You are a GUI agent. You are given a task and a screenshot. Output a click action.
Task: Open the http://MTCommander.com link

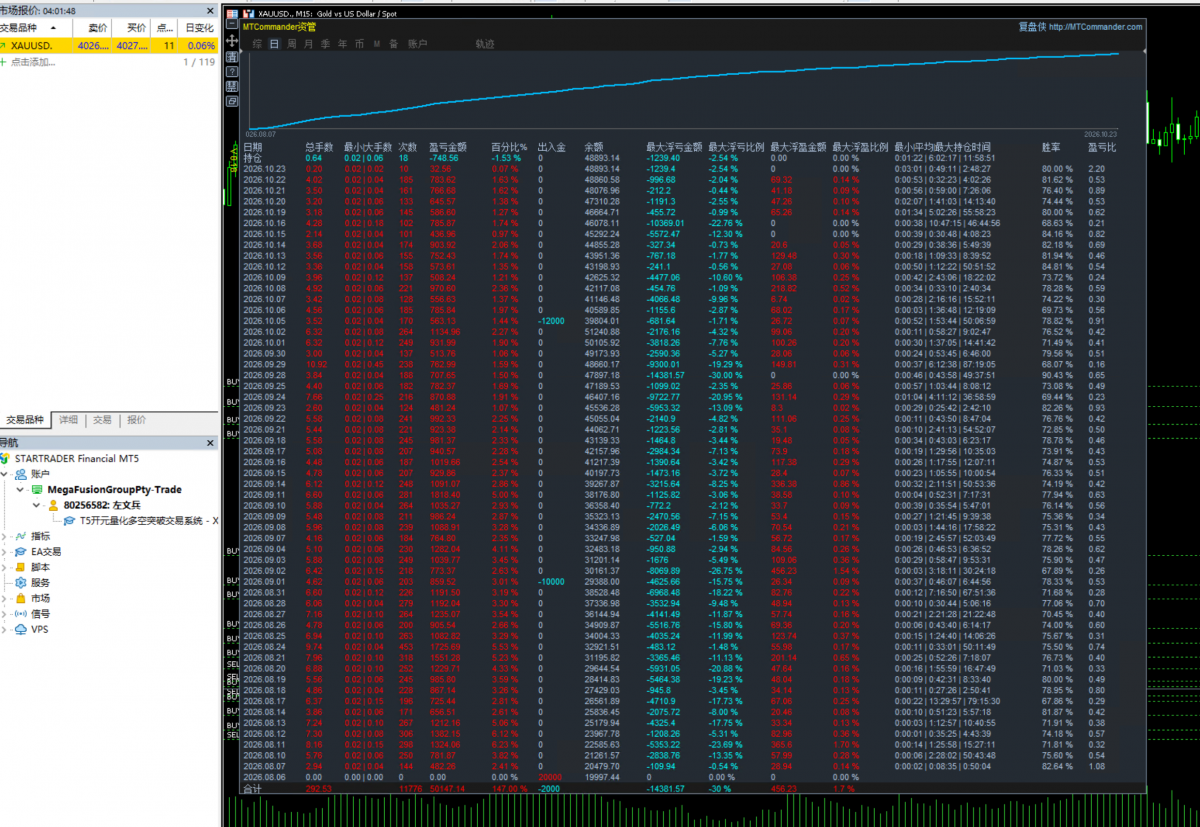pyautogui.click(x=1096, y=27)
